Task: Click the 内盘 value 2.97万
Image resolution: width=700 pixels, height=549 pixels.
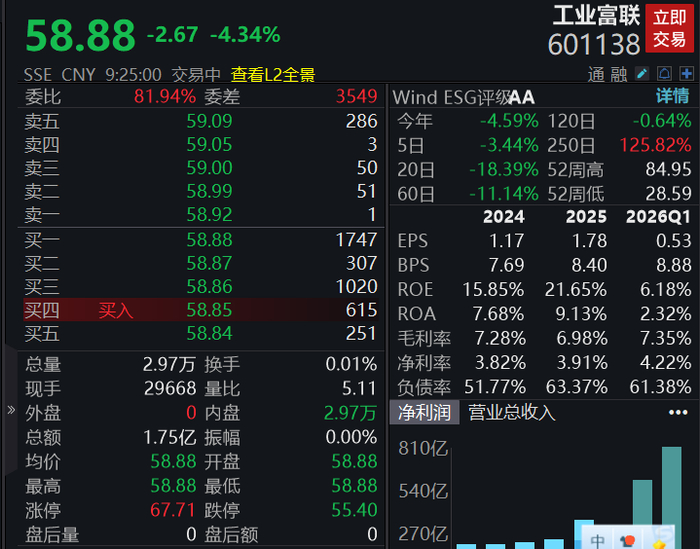Action: [350, 413]
